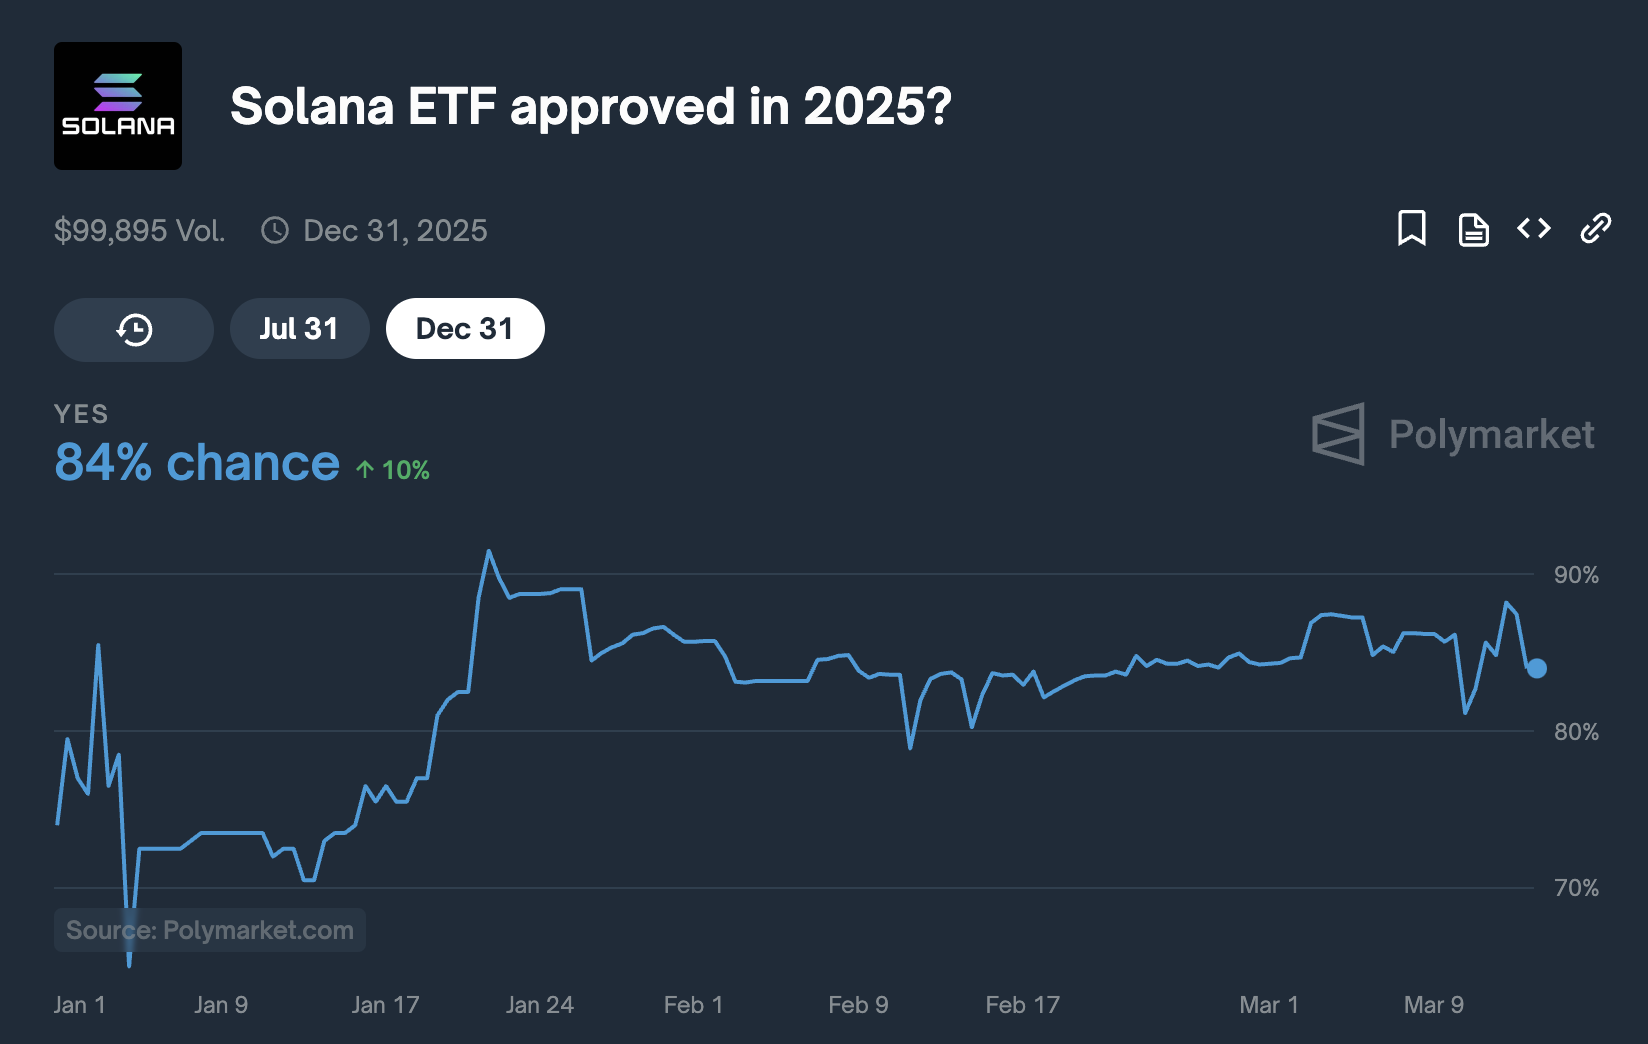
Task: Copy market link with the chain icon
Action: pos(1595,229)
